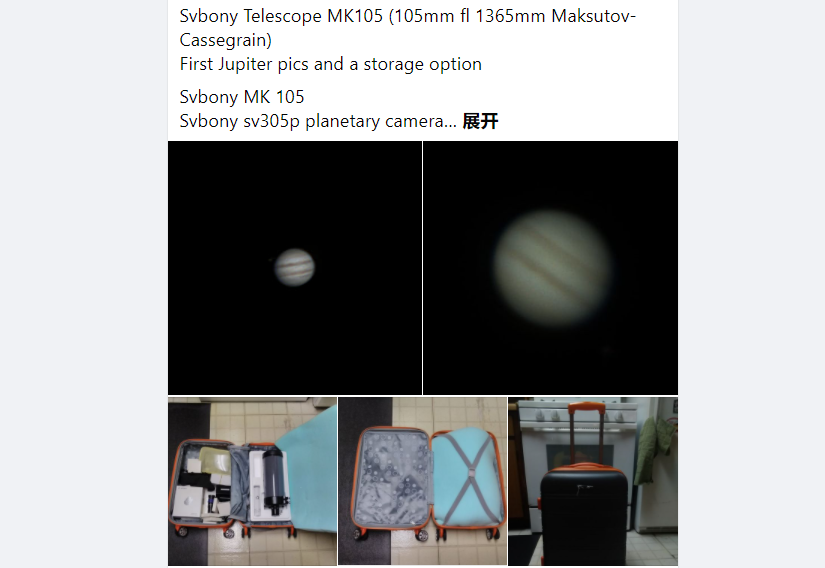The height and width of the screenshot is (568, 825).
Task: Open the empty open suitcase photo
Action: [422, 481]
